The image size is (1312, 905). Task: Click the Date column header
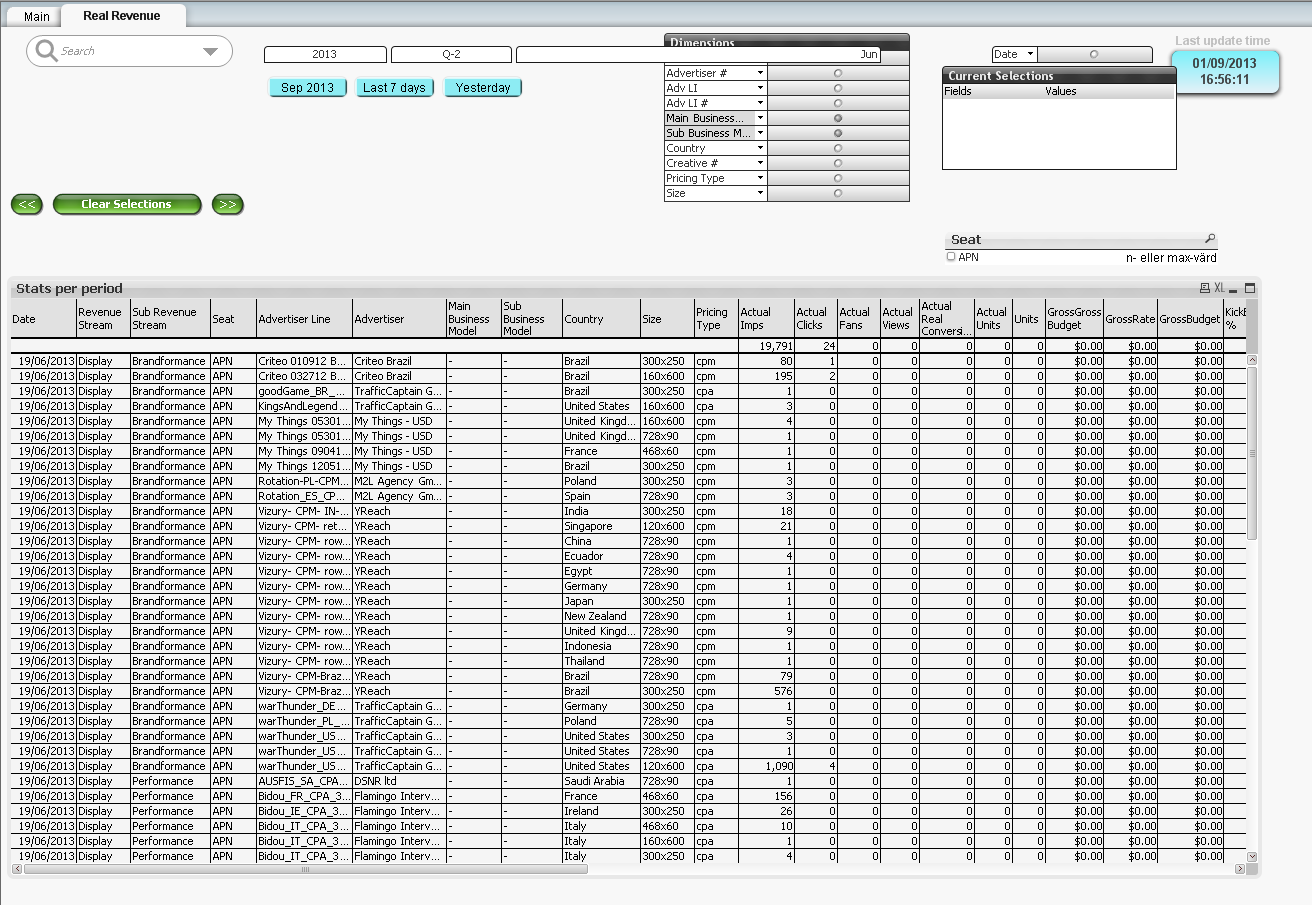pos(43,319)
